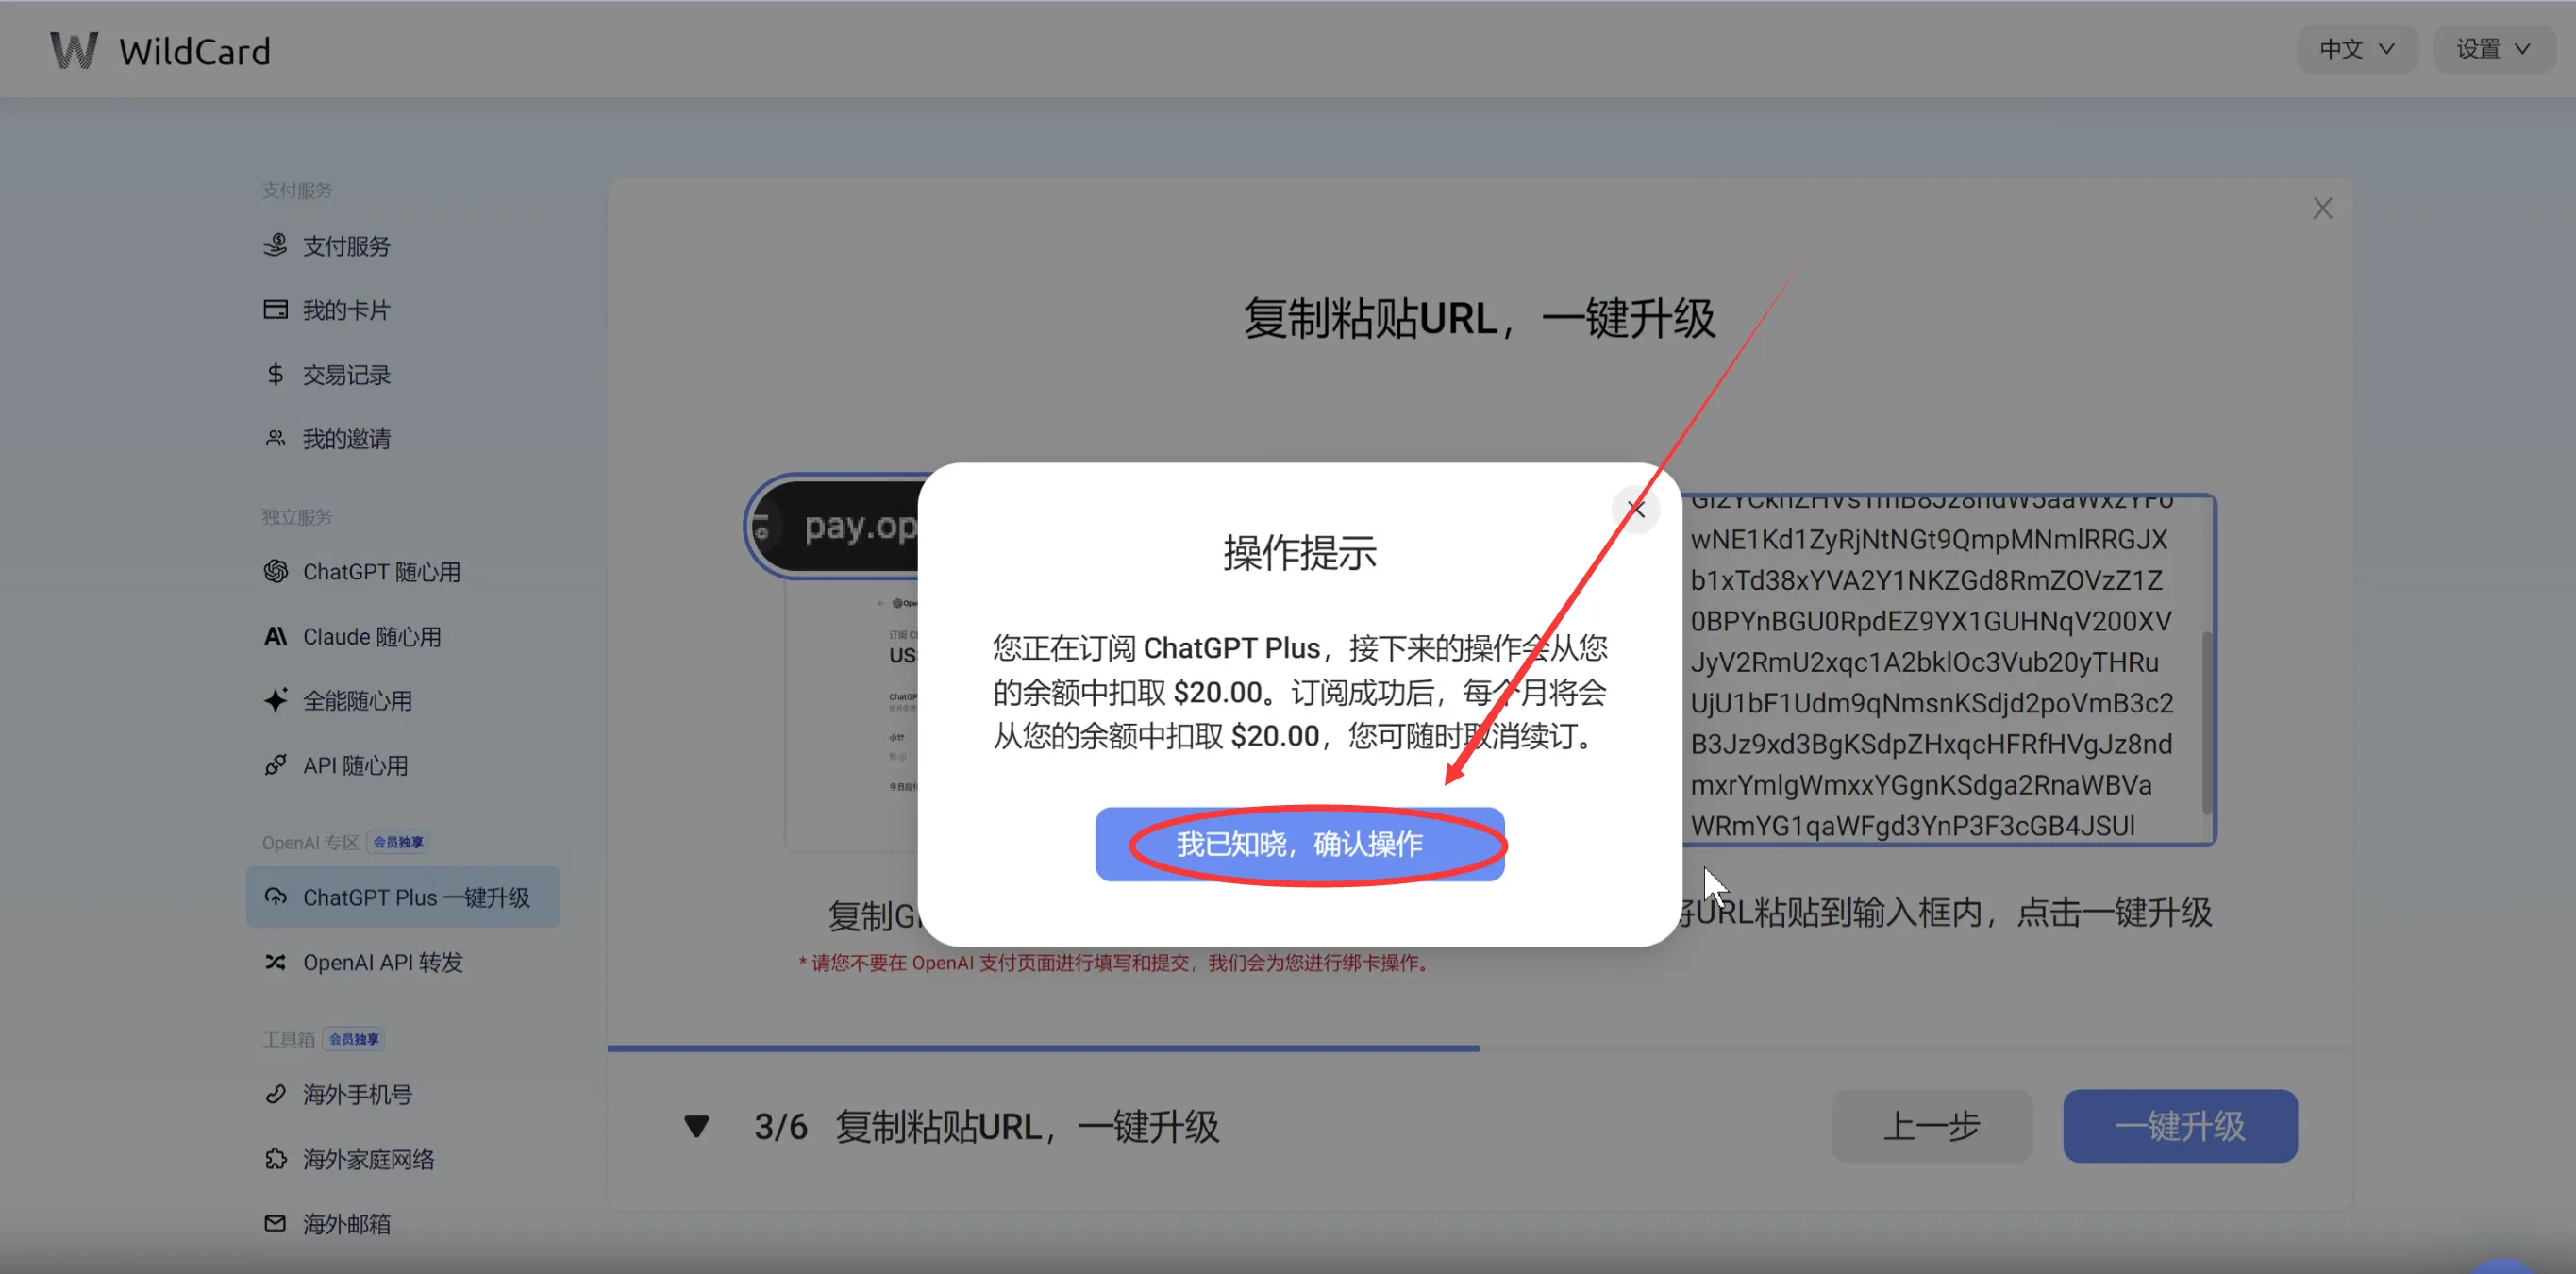The height and width of the screenshot is (1274, 2576).
Task: Open API 随心用 sidebar item
Action: pos(355,765)
